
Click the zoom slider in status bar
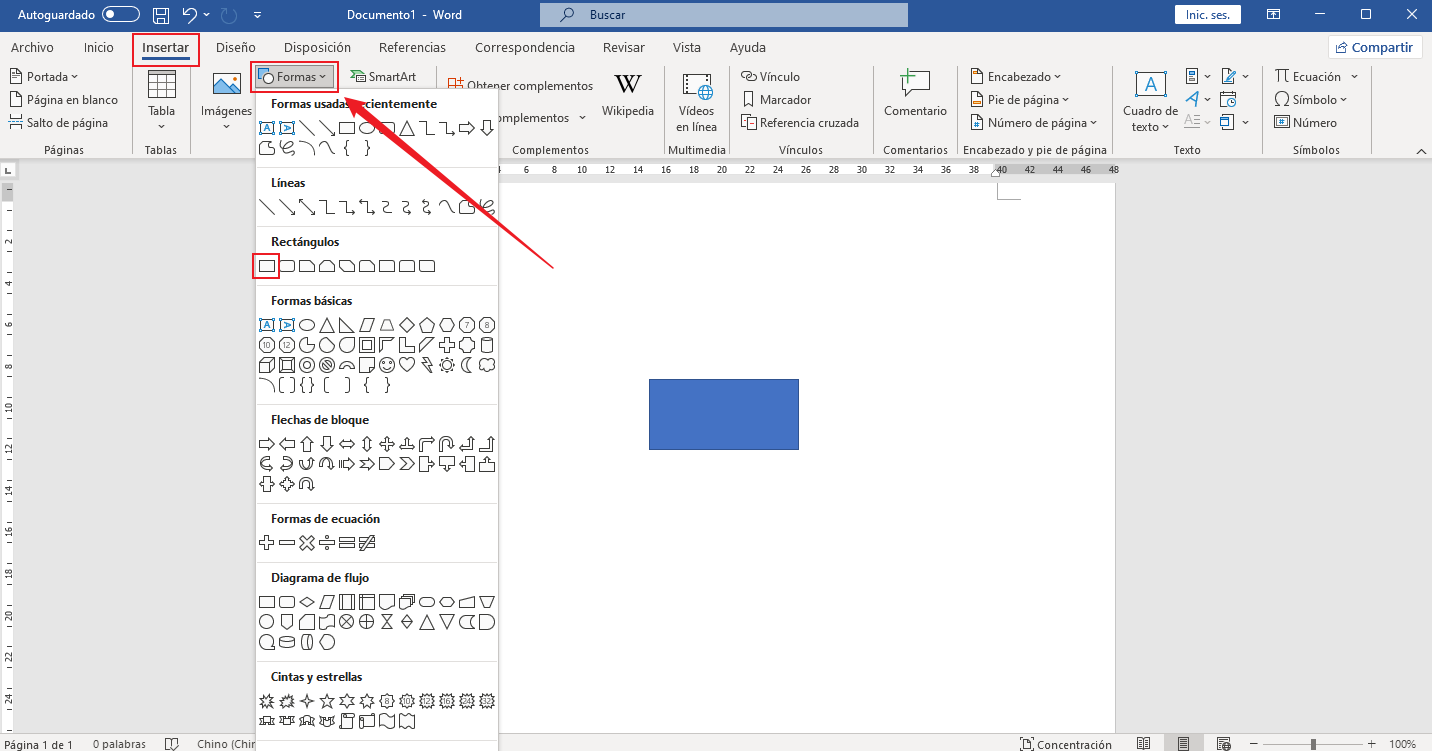(x=1313, y=744)
